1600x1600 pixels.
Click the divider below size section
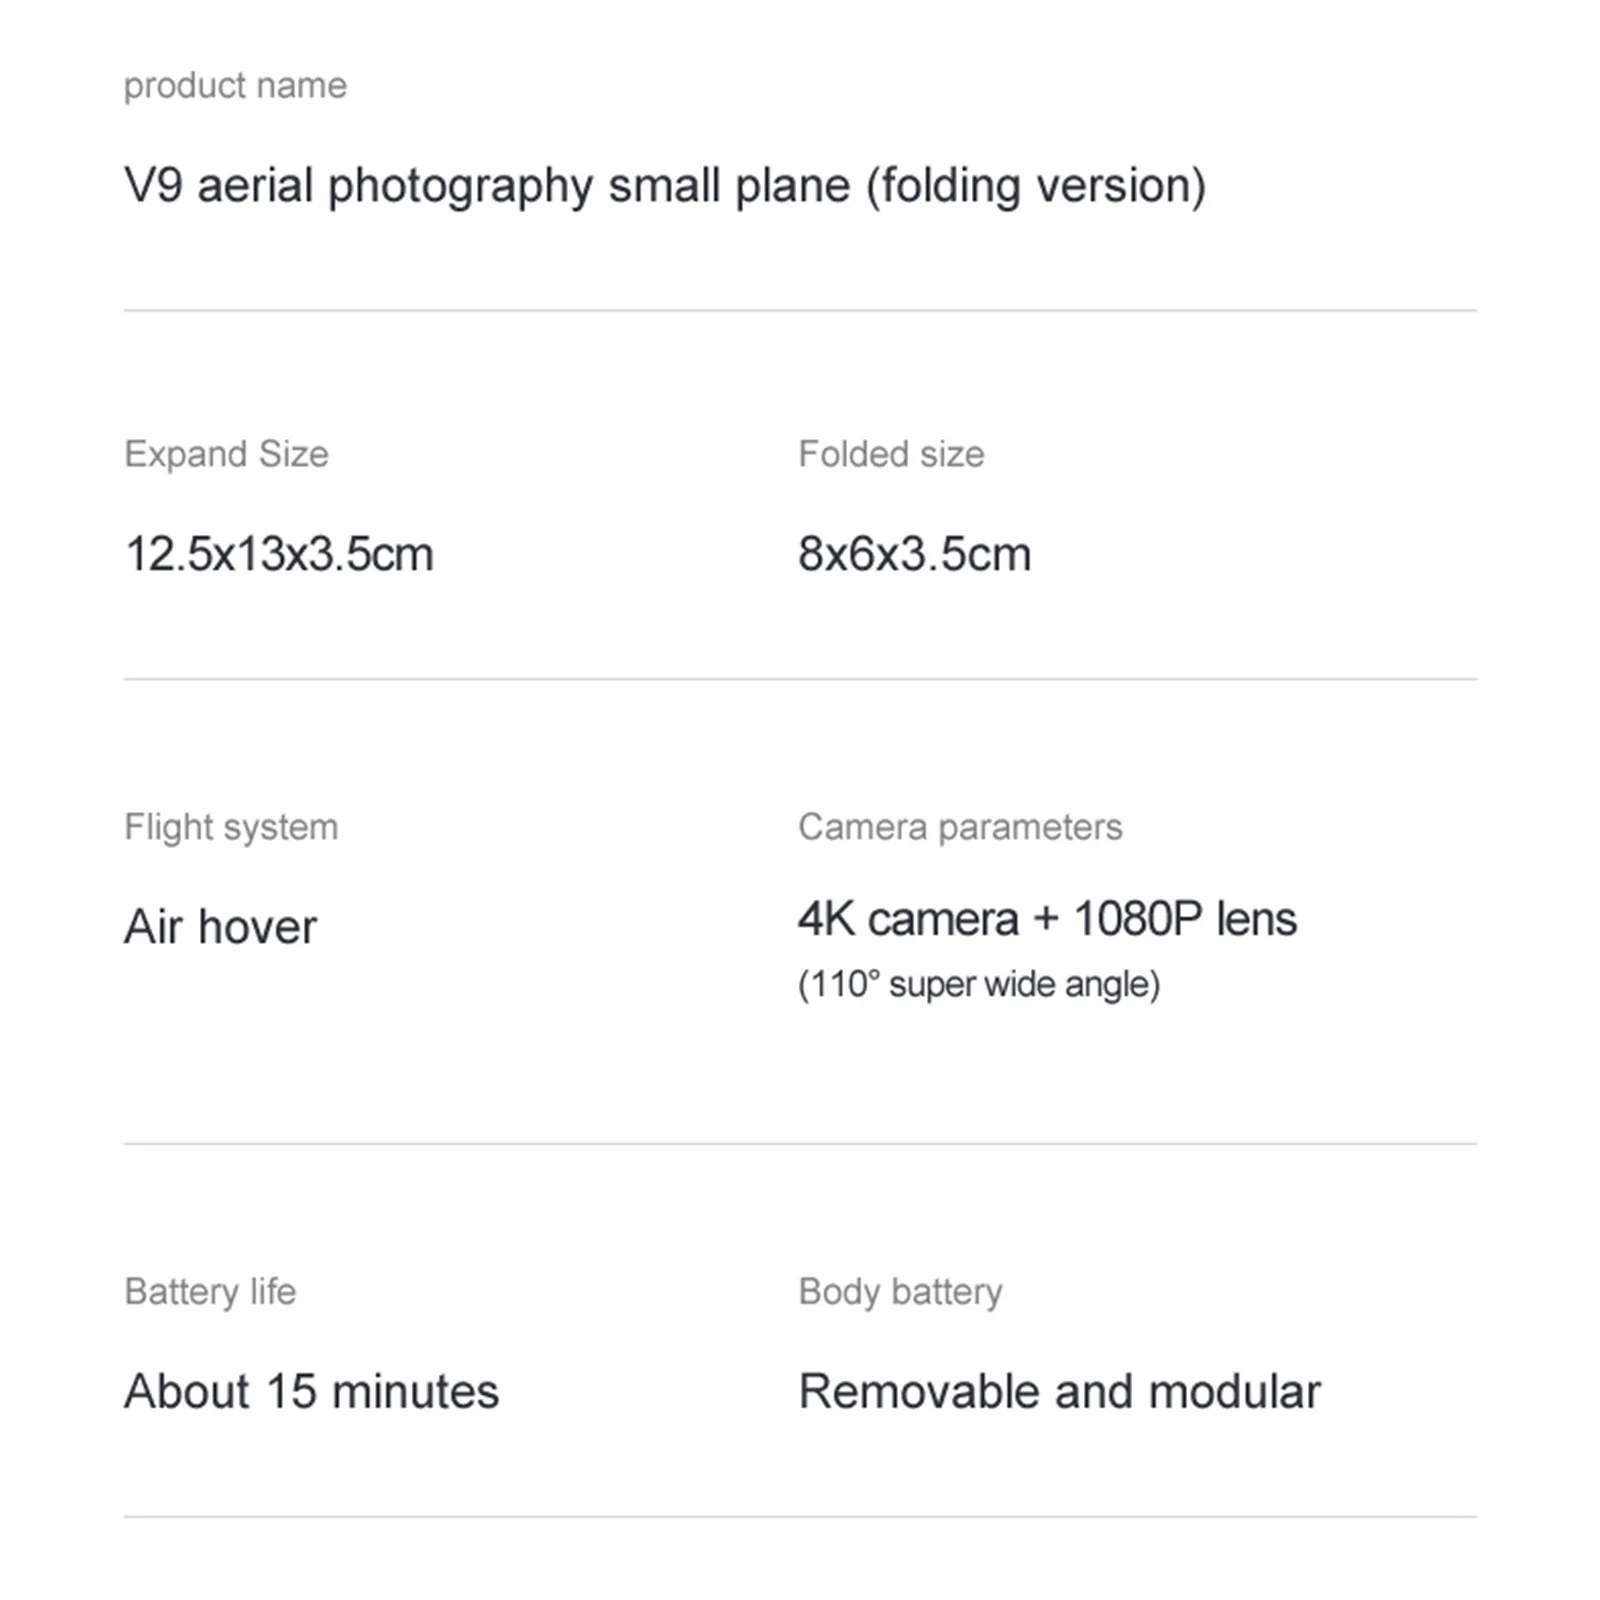[800, 679]
